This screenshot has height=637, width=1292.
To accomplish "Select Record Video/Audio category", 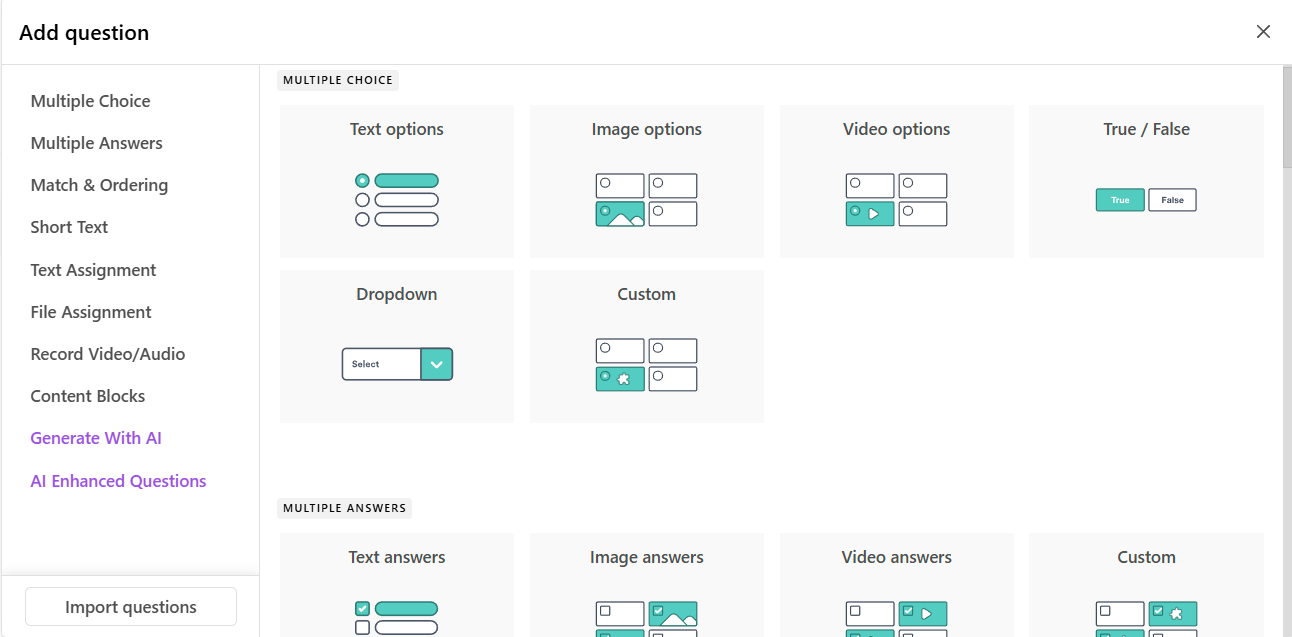I will [108, 354].
